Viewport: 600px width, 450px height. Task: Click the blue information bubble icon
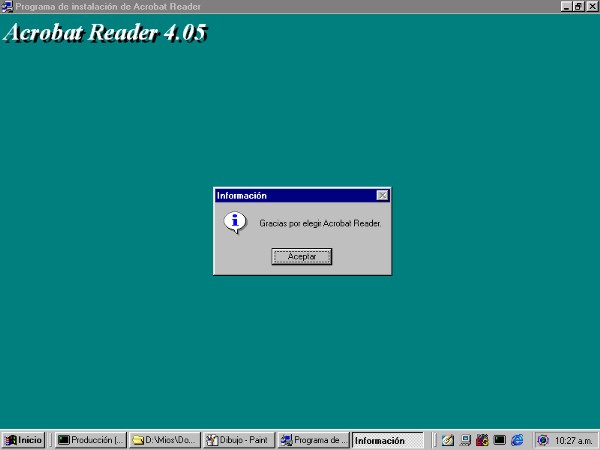point(234,222)
